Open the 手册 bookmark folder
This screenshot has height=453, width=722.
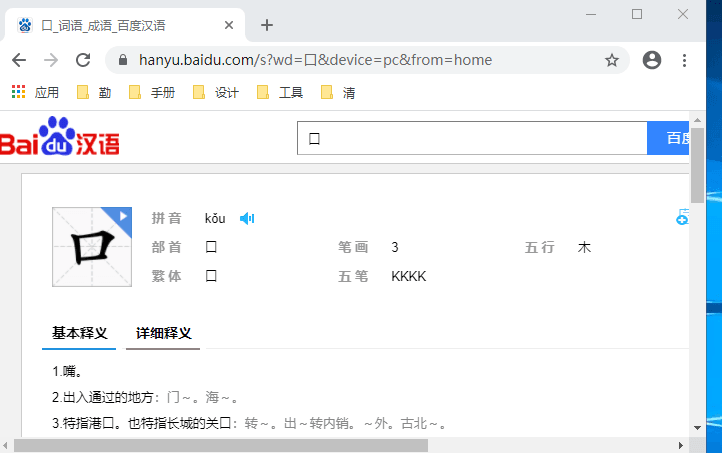coord(152,93)
